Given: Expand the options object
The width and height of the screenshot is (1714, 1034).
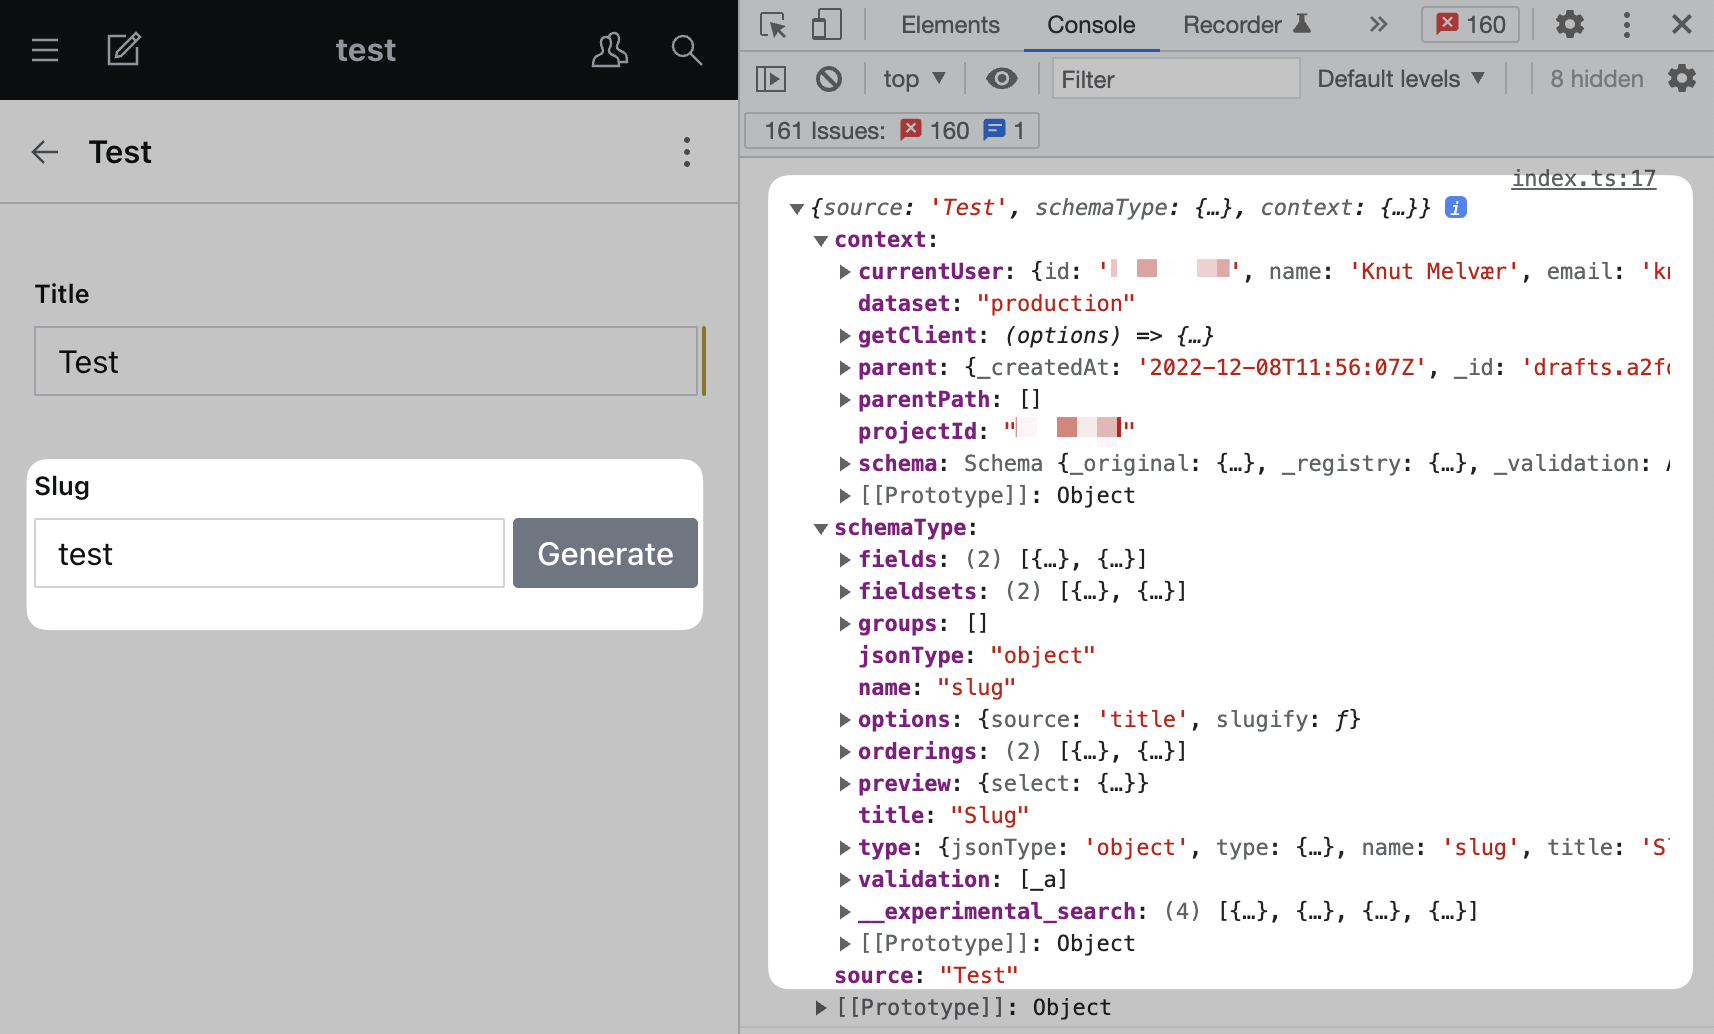Looking at the screenshot, I should pos(845,720).
